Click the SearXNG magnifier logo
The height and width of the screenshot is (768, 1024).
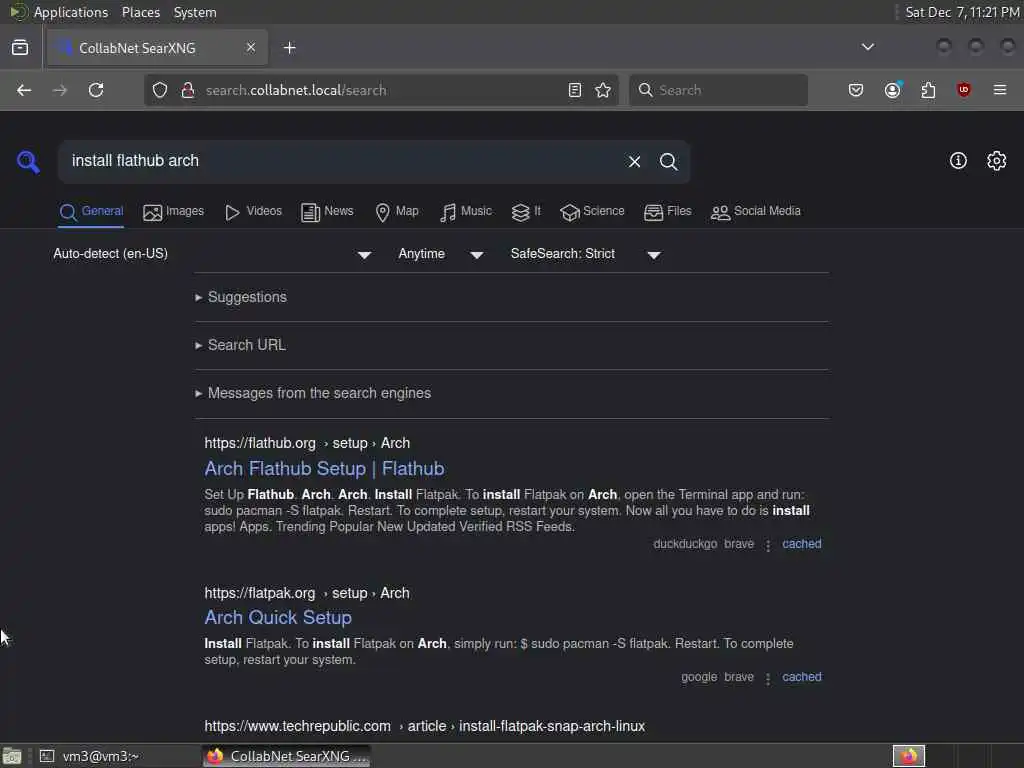28,161
